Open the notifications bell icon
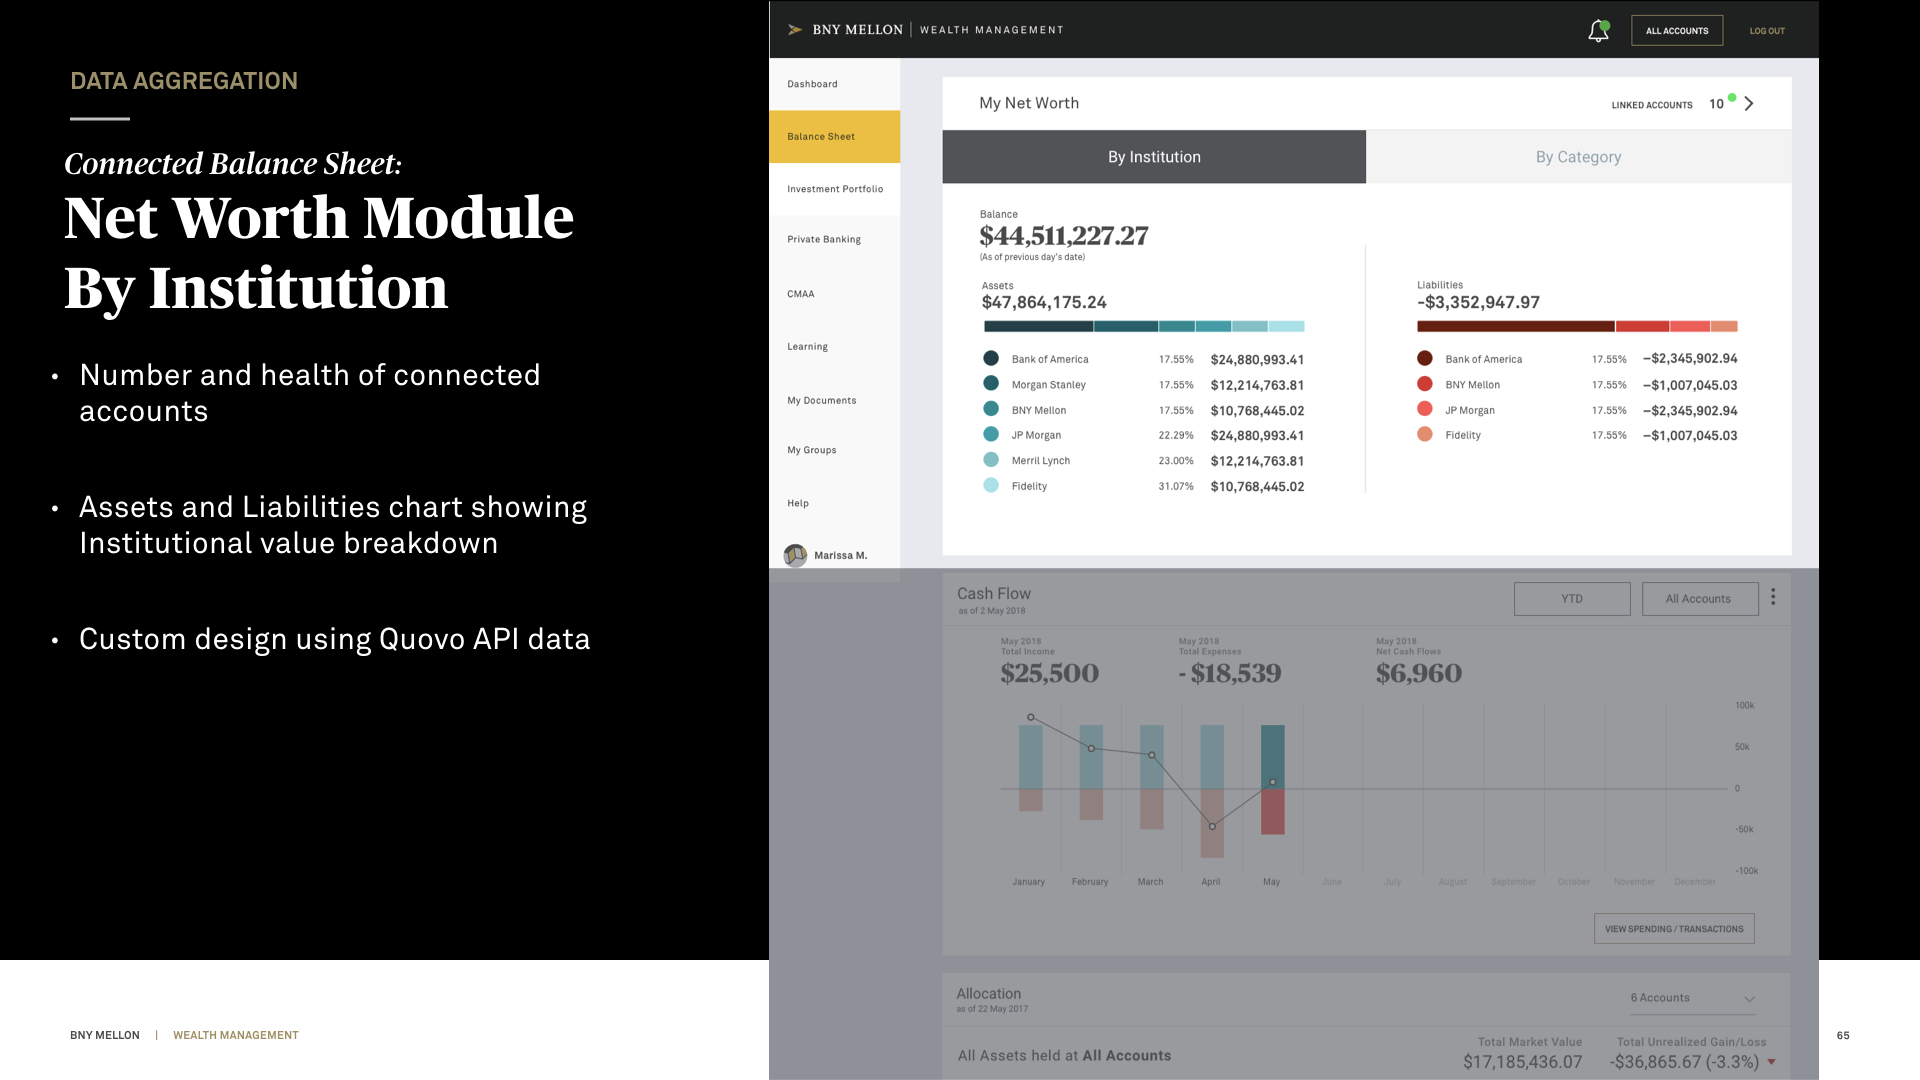 [x=1598, y=31]
